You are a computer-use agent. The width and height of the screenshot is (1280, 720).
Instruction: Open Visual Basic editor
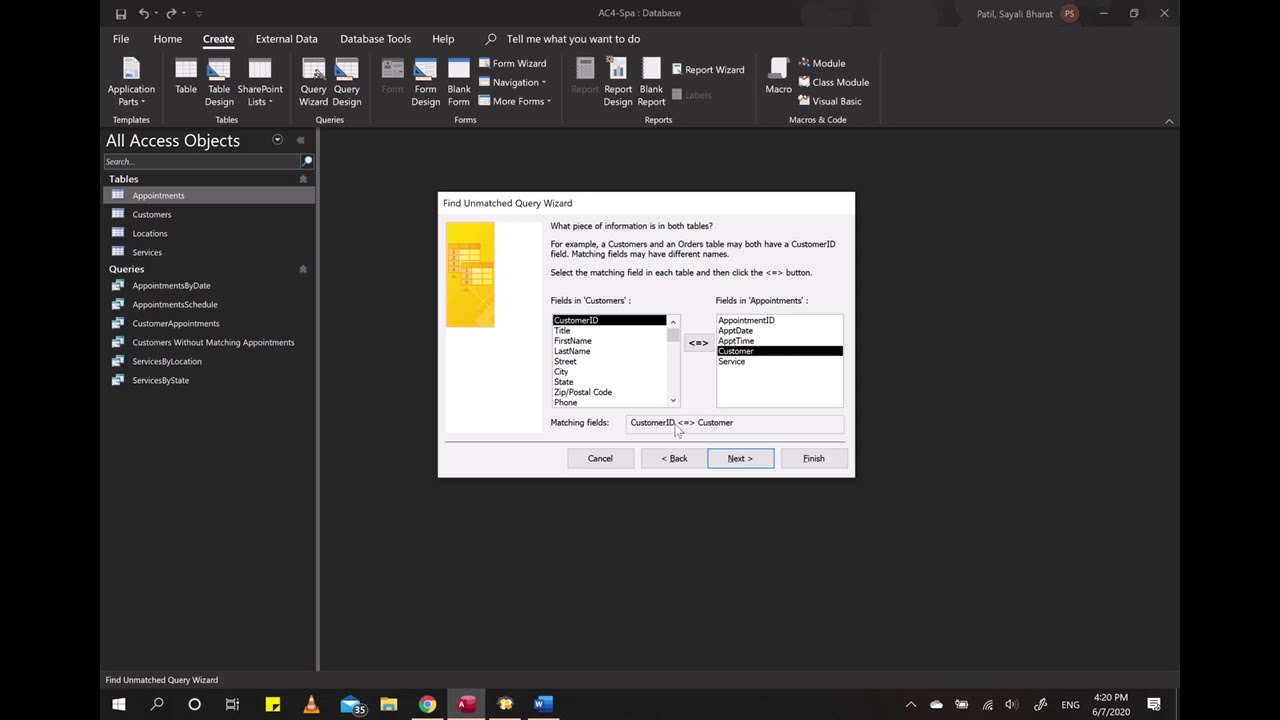pyautogui.click(x=829, y=101)
